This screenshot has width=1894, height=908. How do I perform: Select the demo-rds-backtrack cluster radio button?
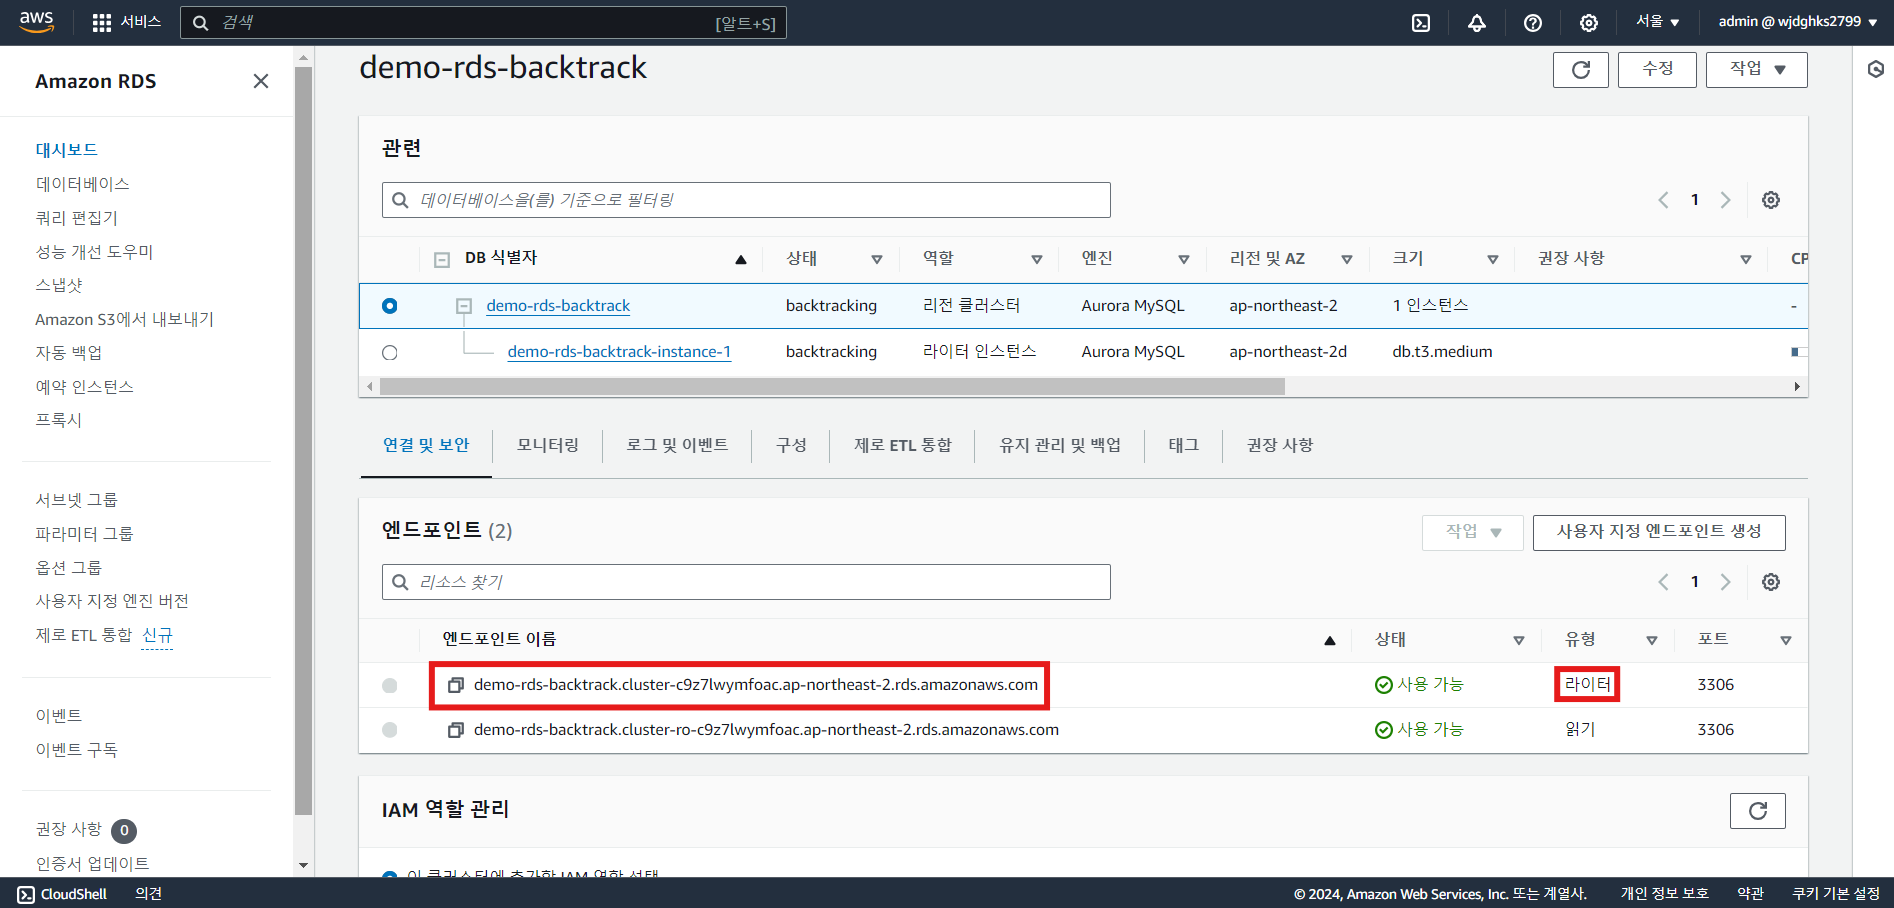(390, 306)
